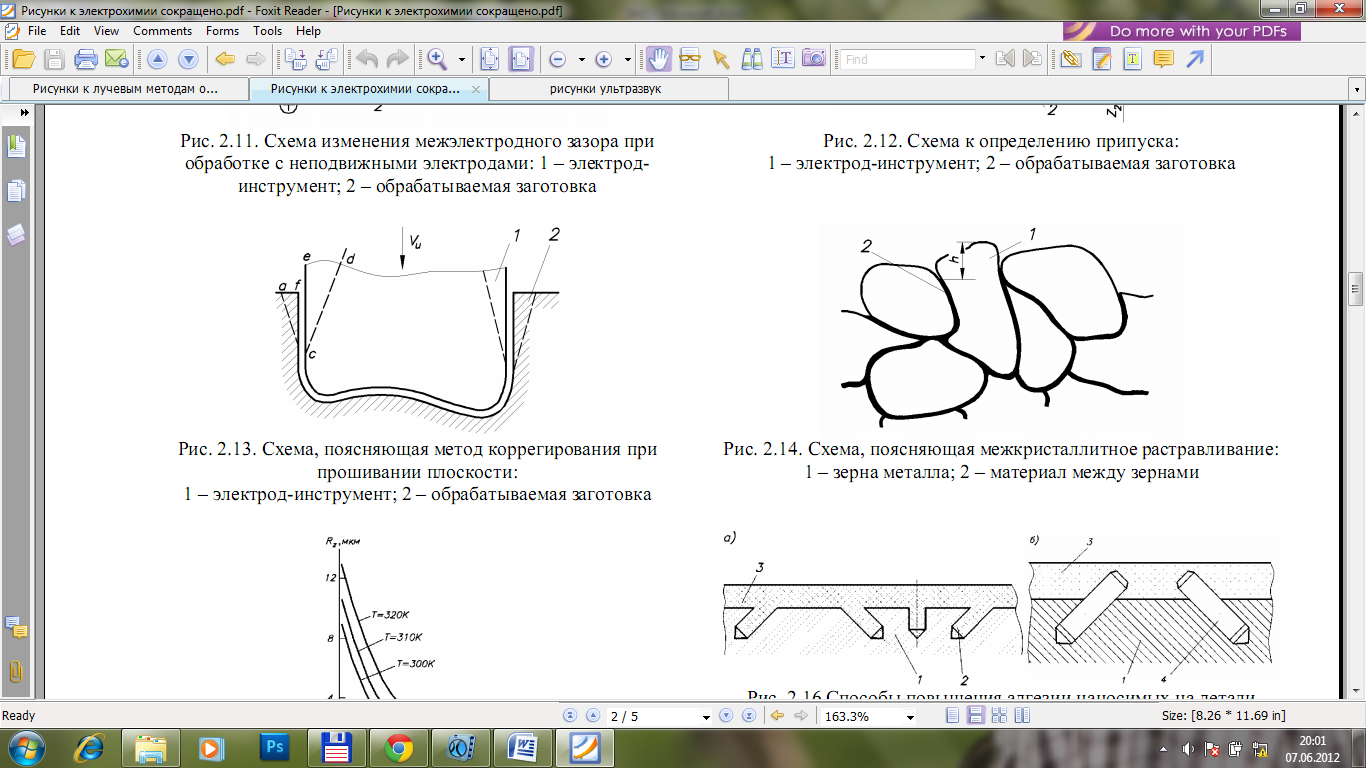Go to previous page with blue up arrow
Viewport: 1366px width, 768px height.
point(157,59)
